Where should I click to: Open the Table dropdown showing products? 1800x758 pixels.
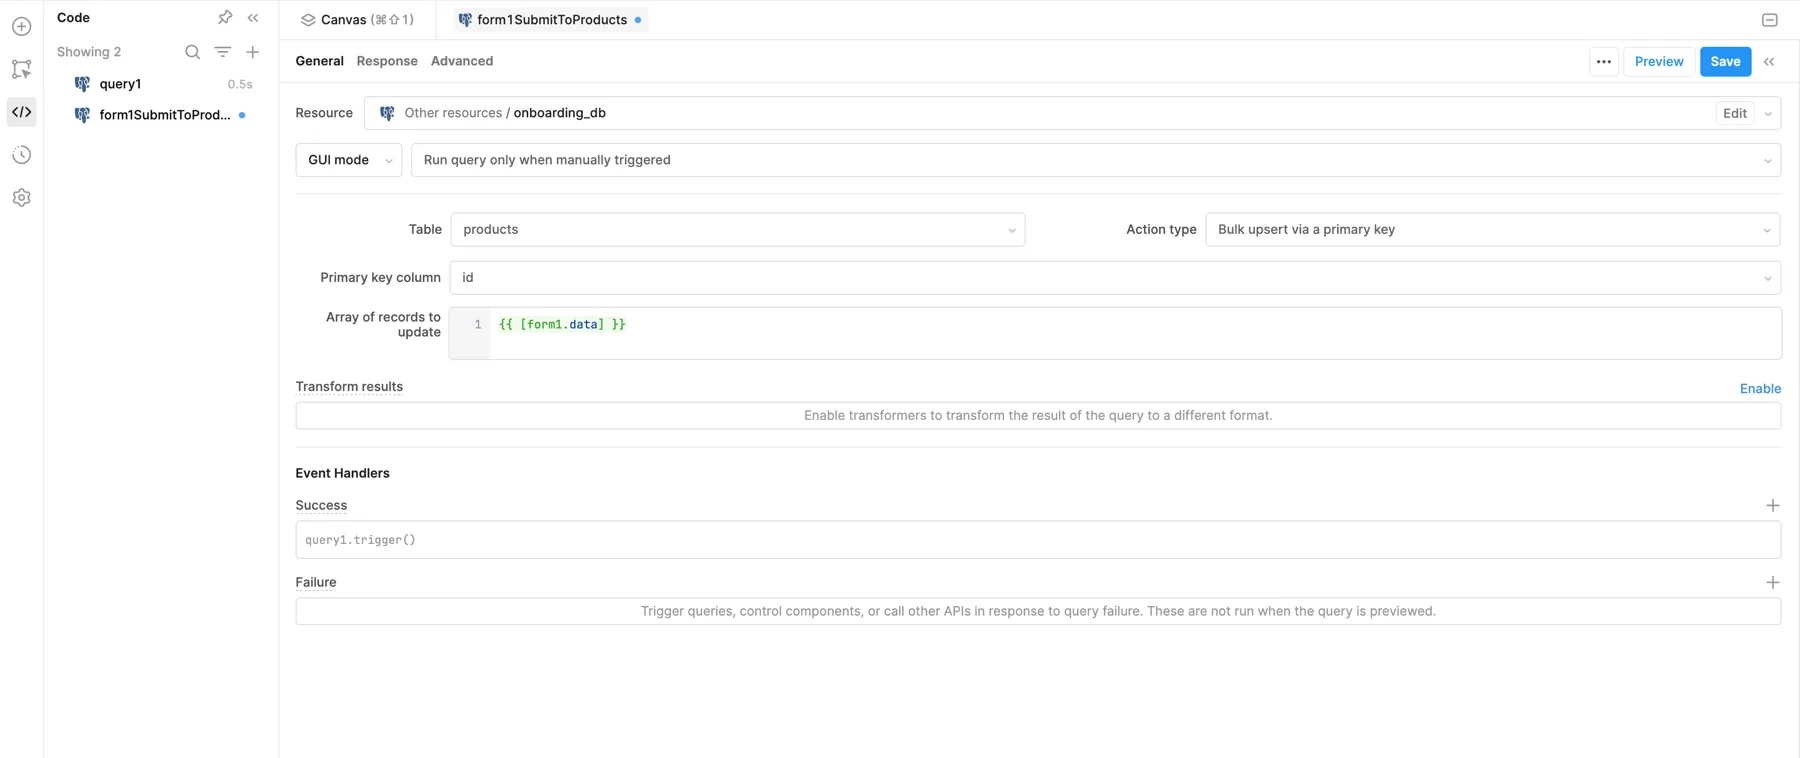point(738,229)
